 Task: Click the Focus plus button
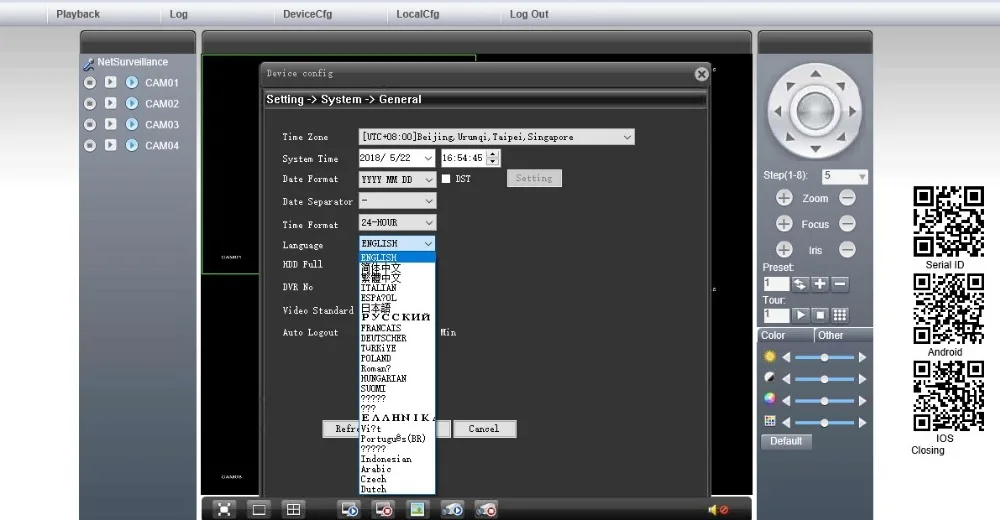tap(784, 223)
